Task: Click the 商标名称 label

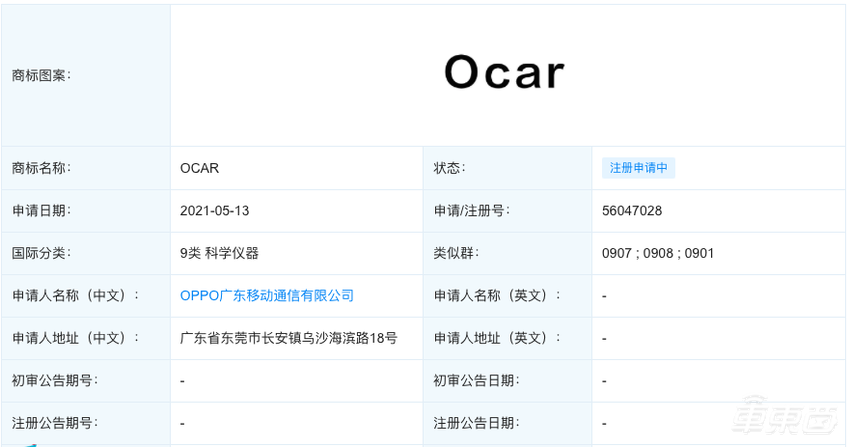Action: point(41,168)
